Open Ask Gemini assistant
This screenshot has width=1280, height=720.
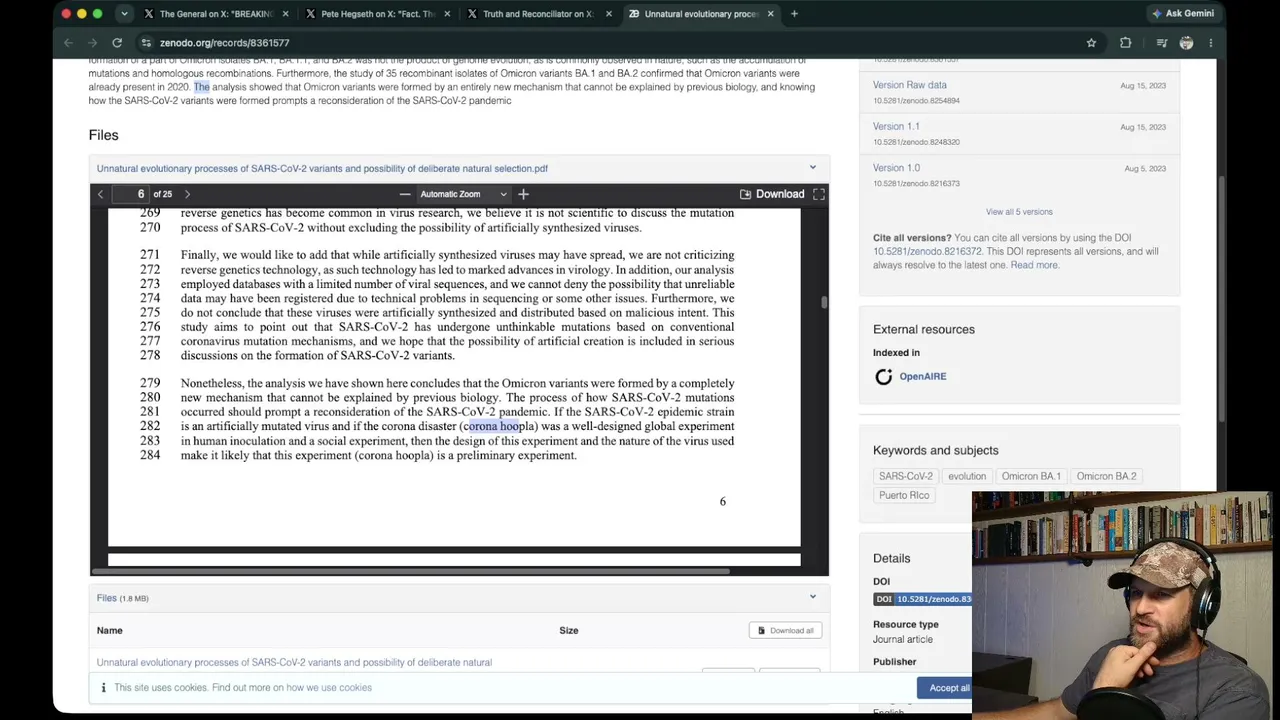pyautogui.click(x=1183, y=14)
